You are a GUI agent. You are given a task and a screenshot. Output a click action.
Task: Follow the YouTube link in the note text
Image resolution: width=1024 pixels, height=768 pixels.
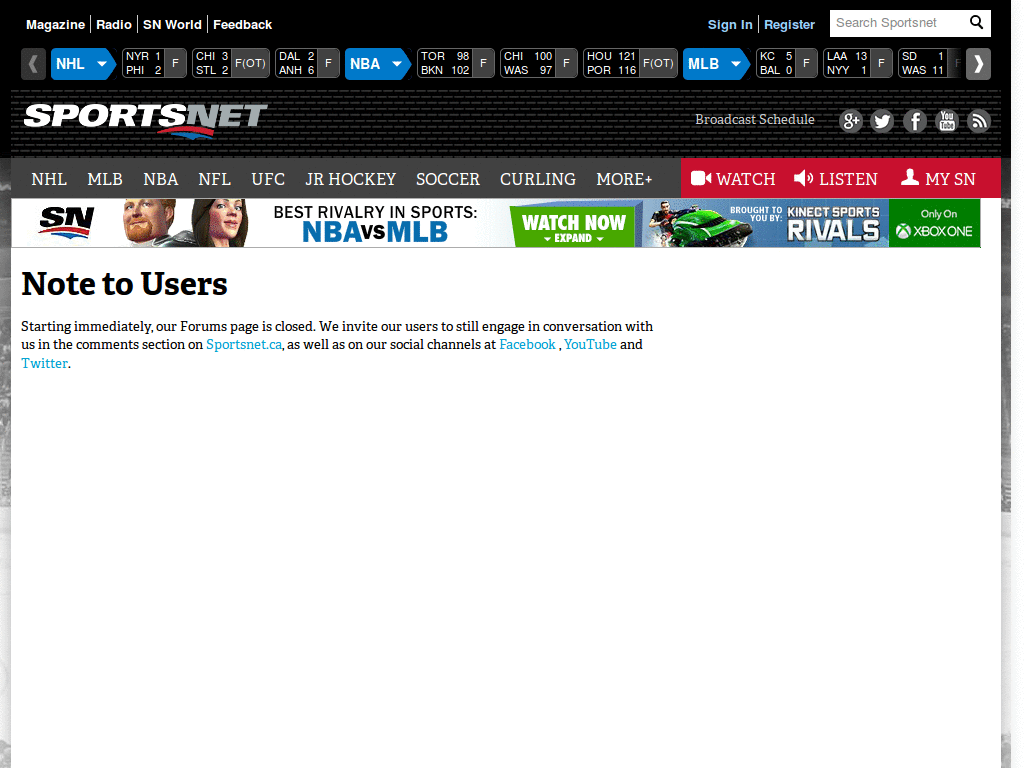(x=590, y=344)
